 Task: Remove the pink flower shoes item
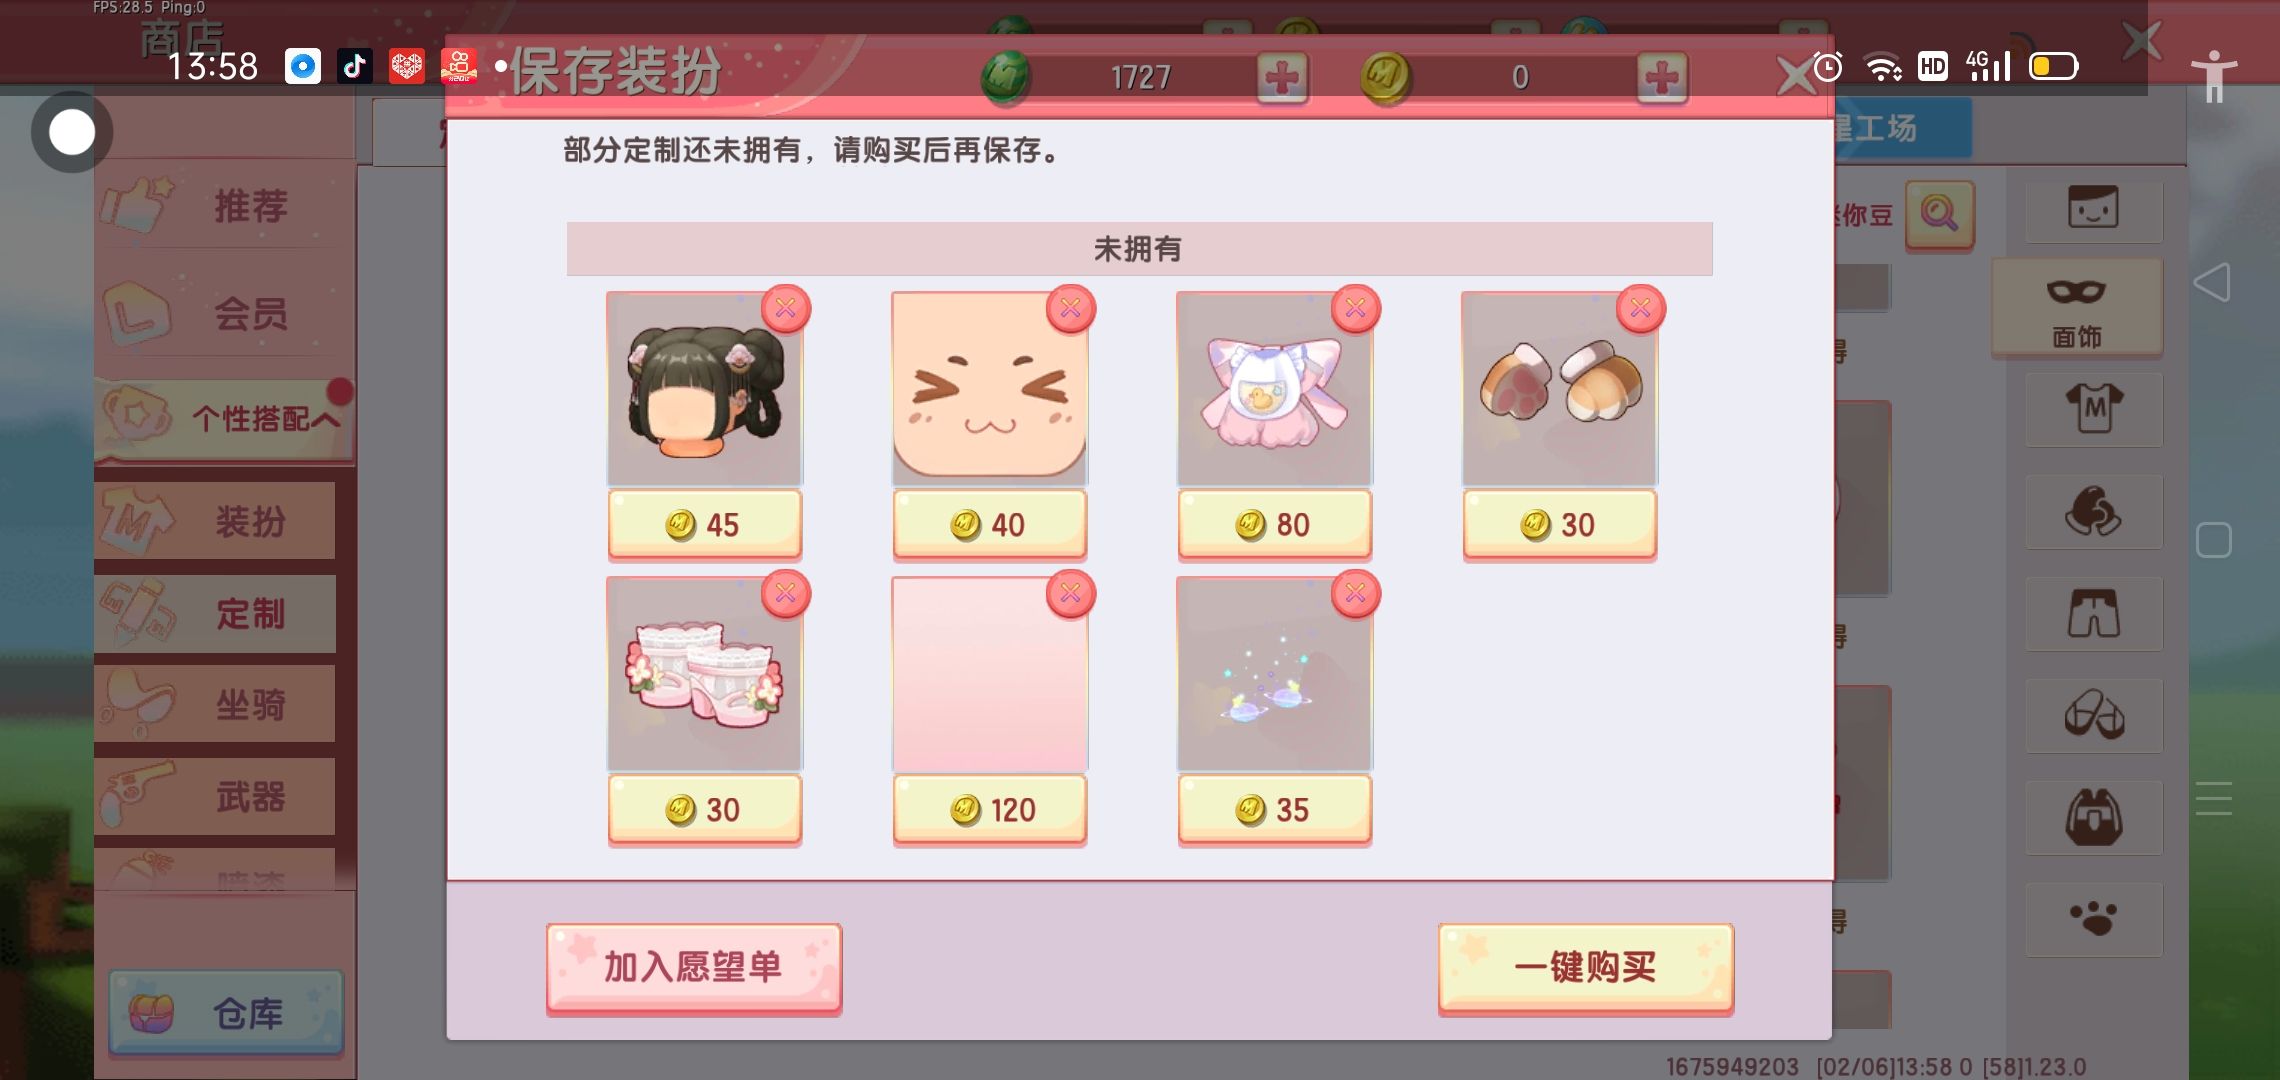point(786,594)
